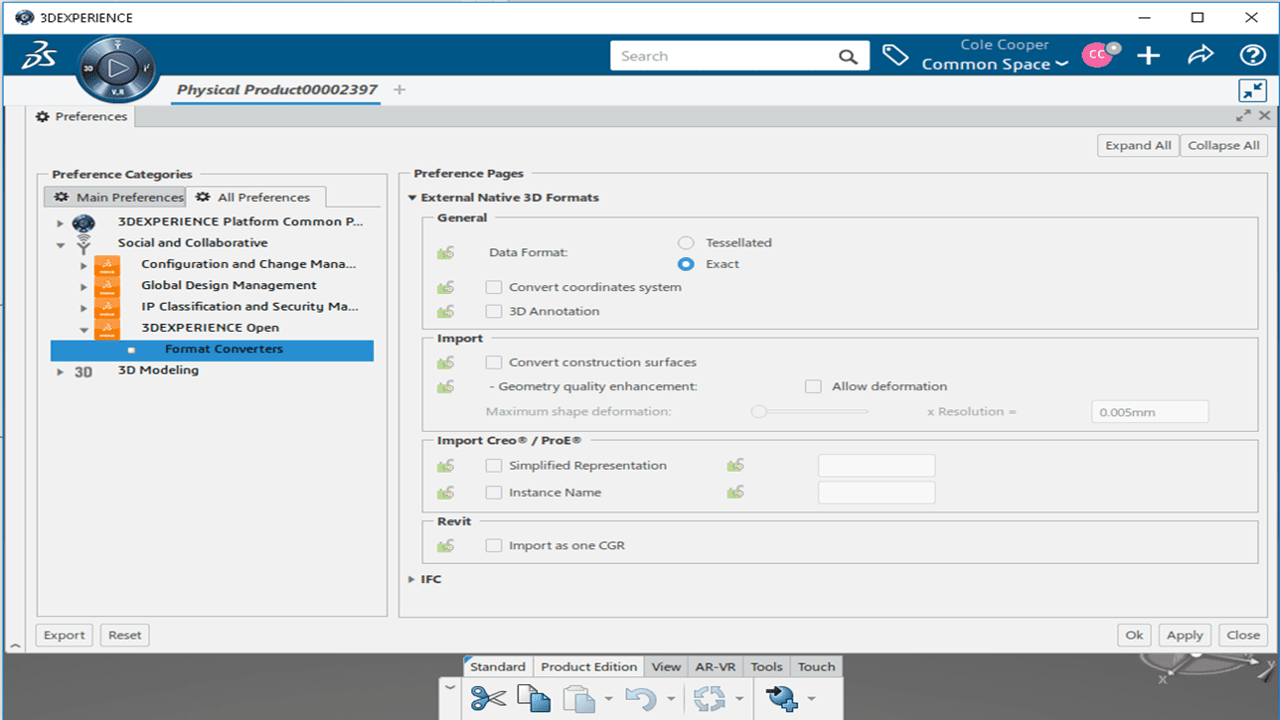Open the Product Edition toolbar tab
The height and width of the screenshot is (720, 1280).
click(588, 667)
